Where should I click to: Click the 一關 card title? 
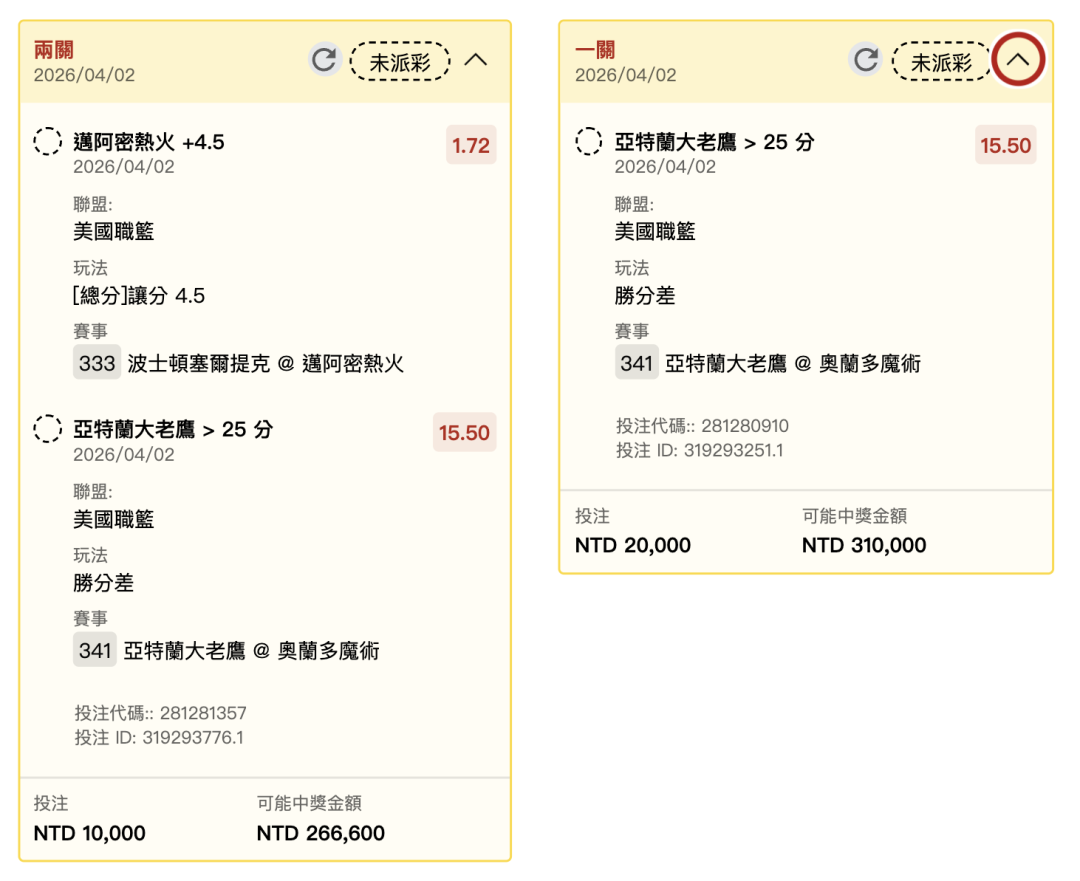[x=595, y=50]
